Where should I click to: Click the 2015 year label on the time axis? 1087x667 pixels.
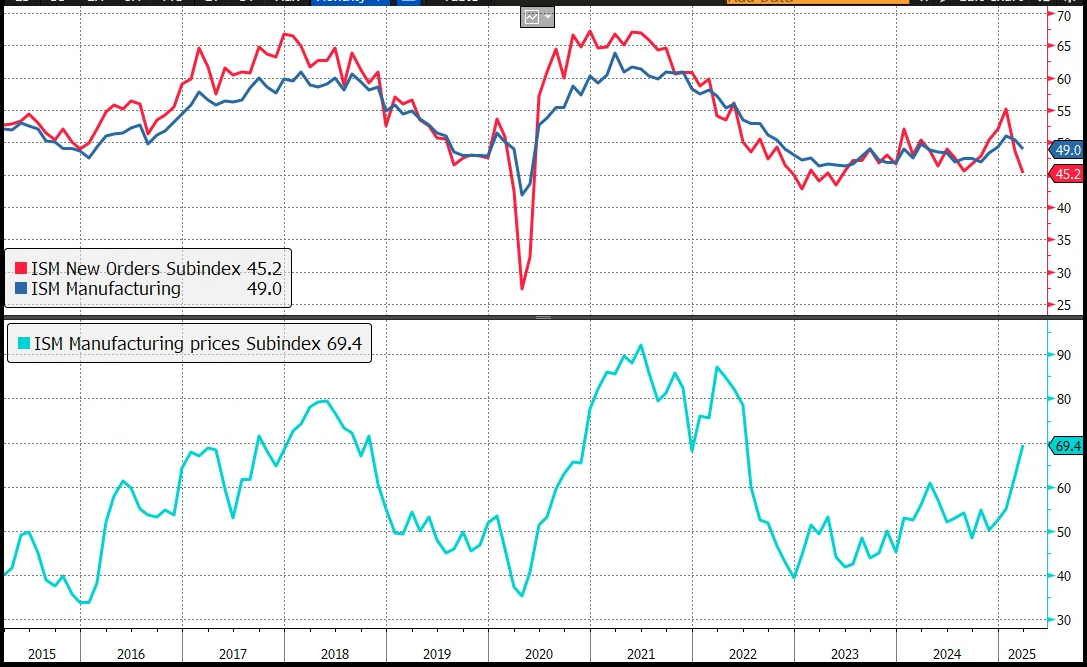point(42,654)
